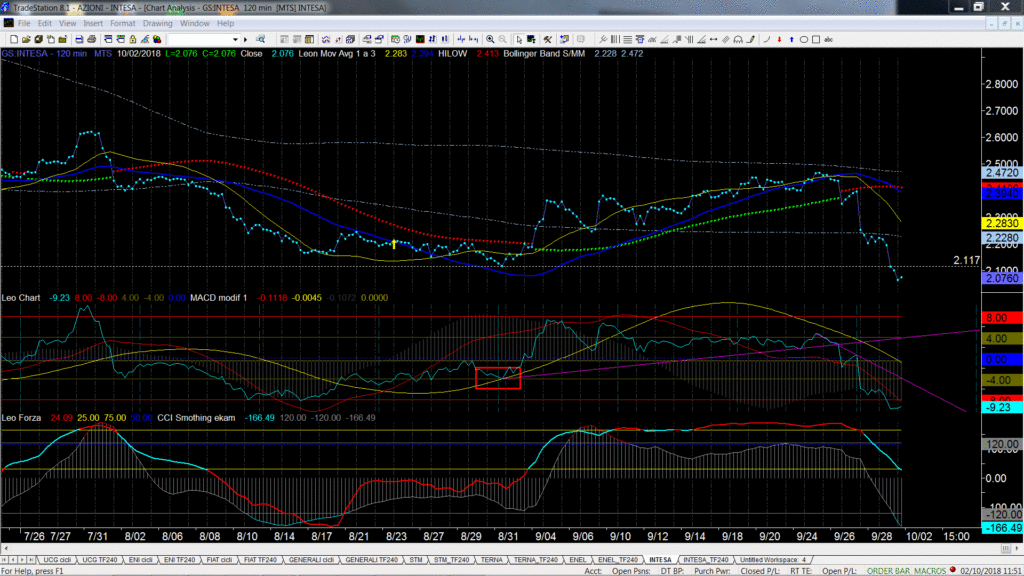Click the last-tab navigation arrow at bottom left
The width and height of the screenshot is (1024, 576).
pos(31,560)
